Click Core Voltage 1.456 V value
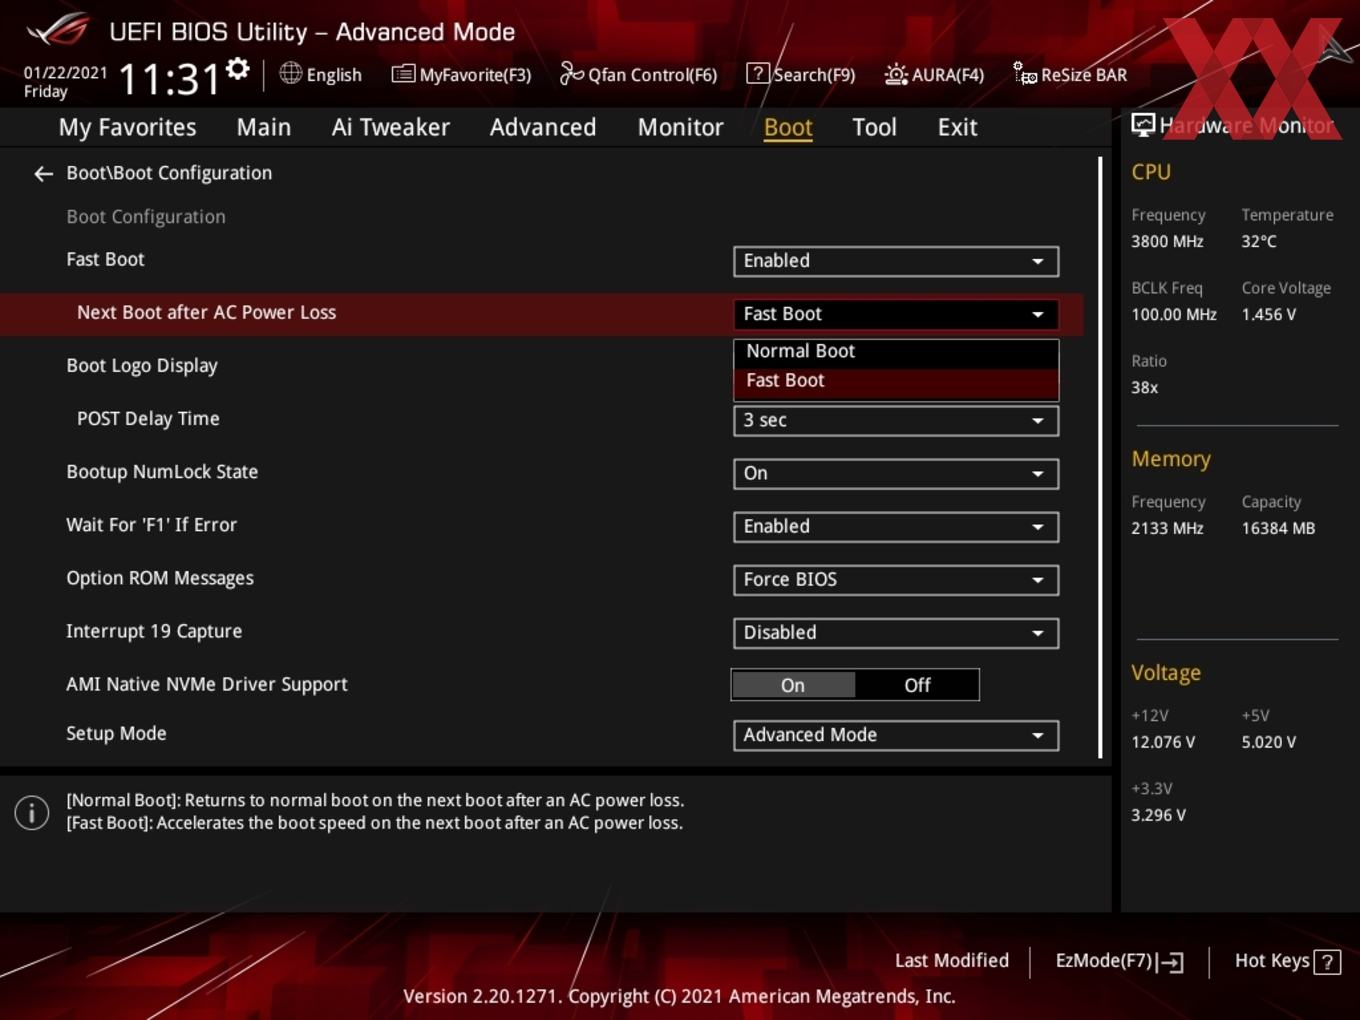This screenshot has width=1360, height=1020. point(1268,314)
